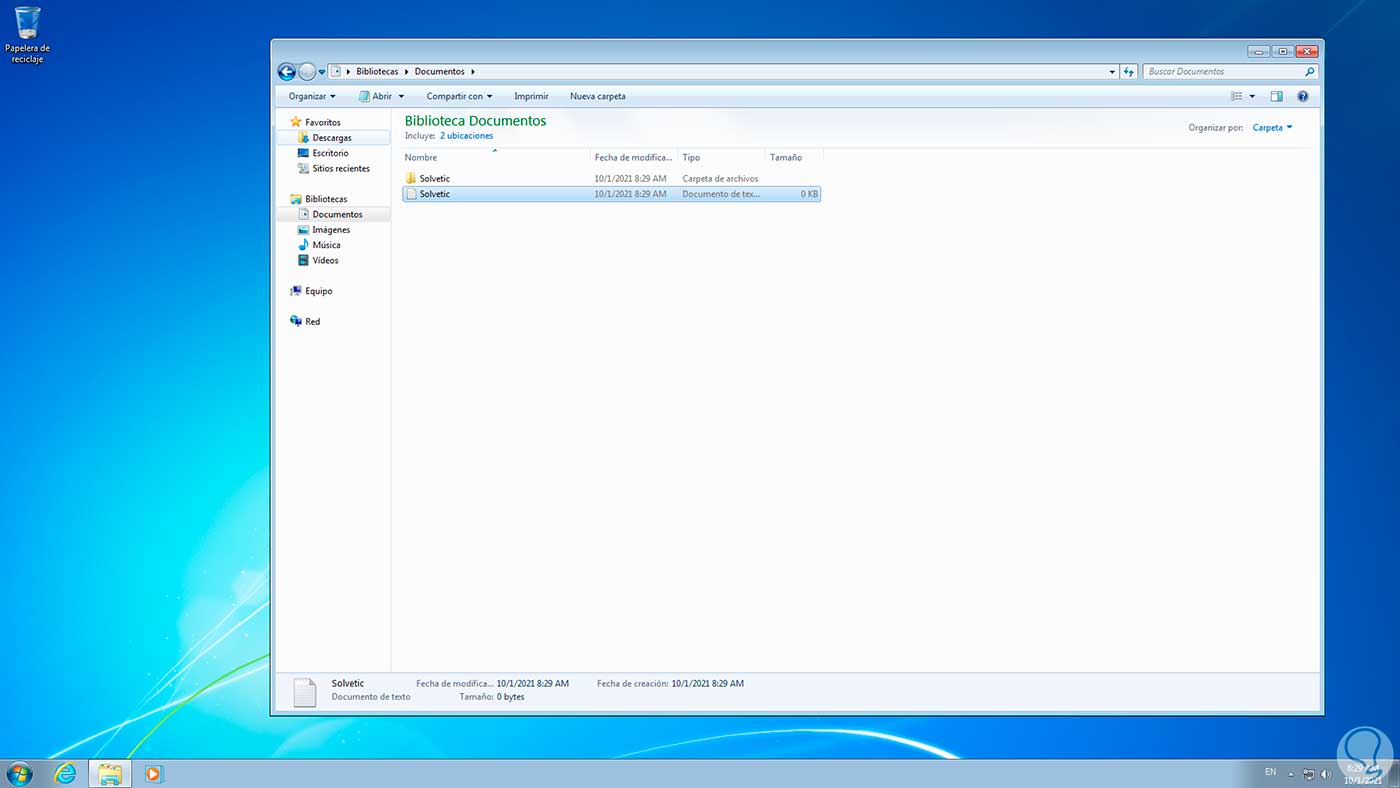Select Equipo in the navigation pane
The height and width of the screenshot is (788, 1400).
point(318,291)
